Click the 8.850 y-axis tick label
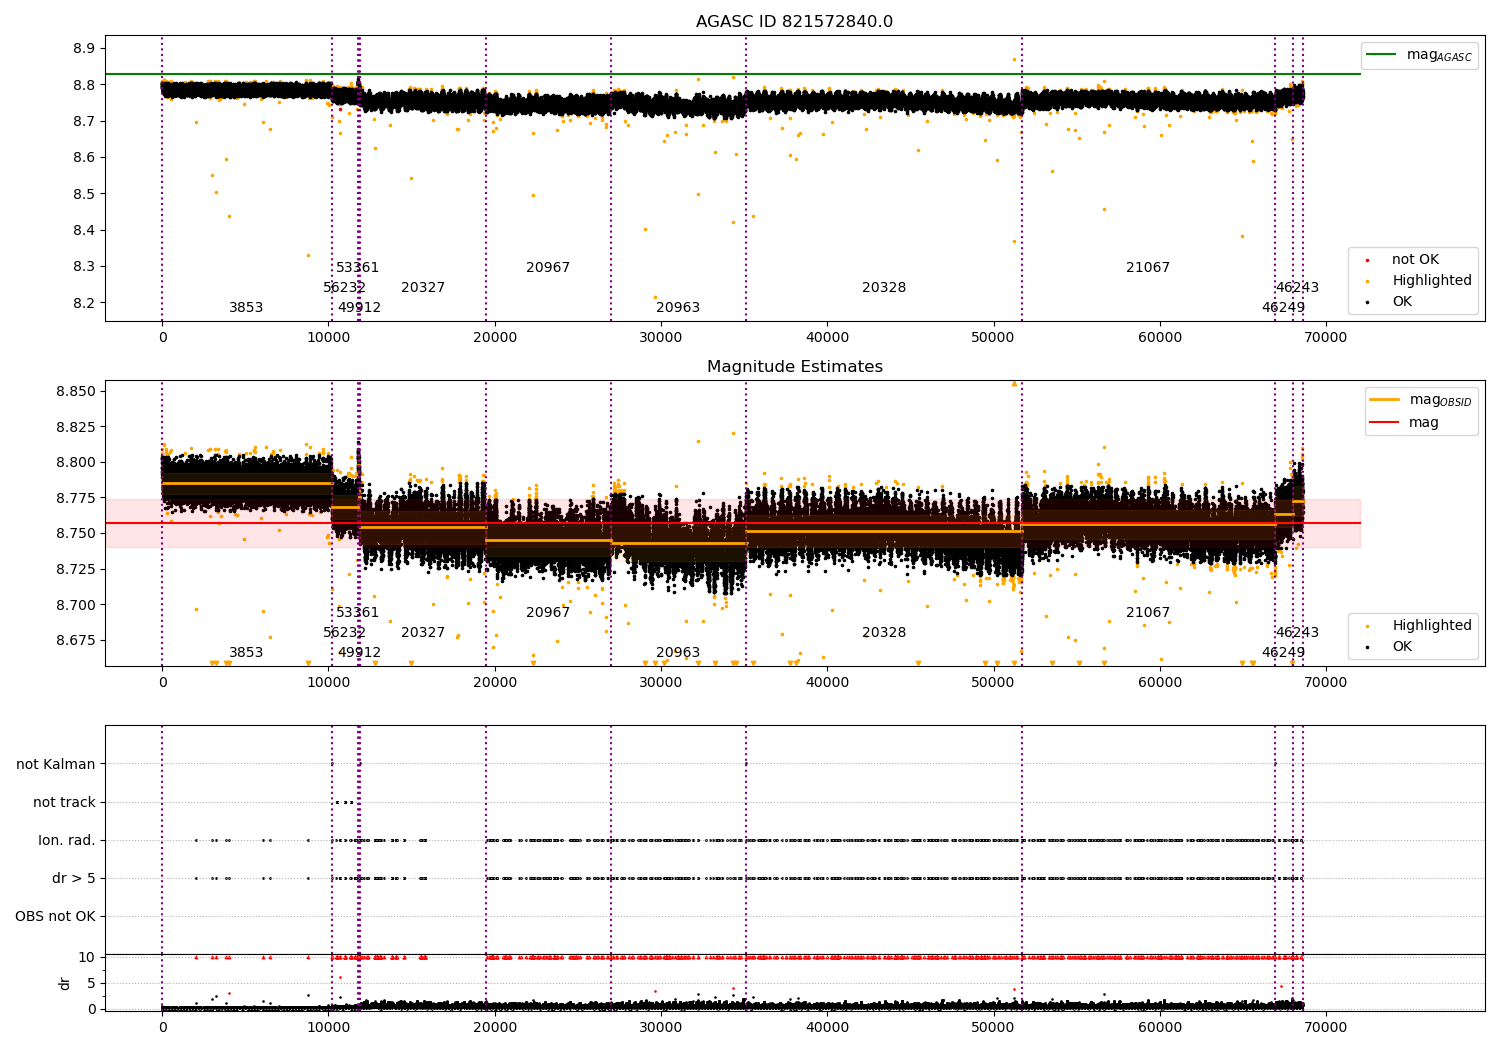1500x1050 pixels. click(76, 391)
